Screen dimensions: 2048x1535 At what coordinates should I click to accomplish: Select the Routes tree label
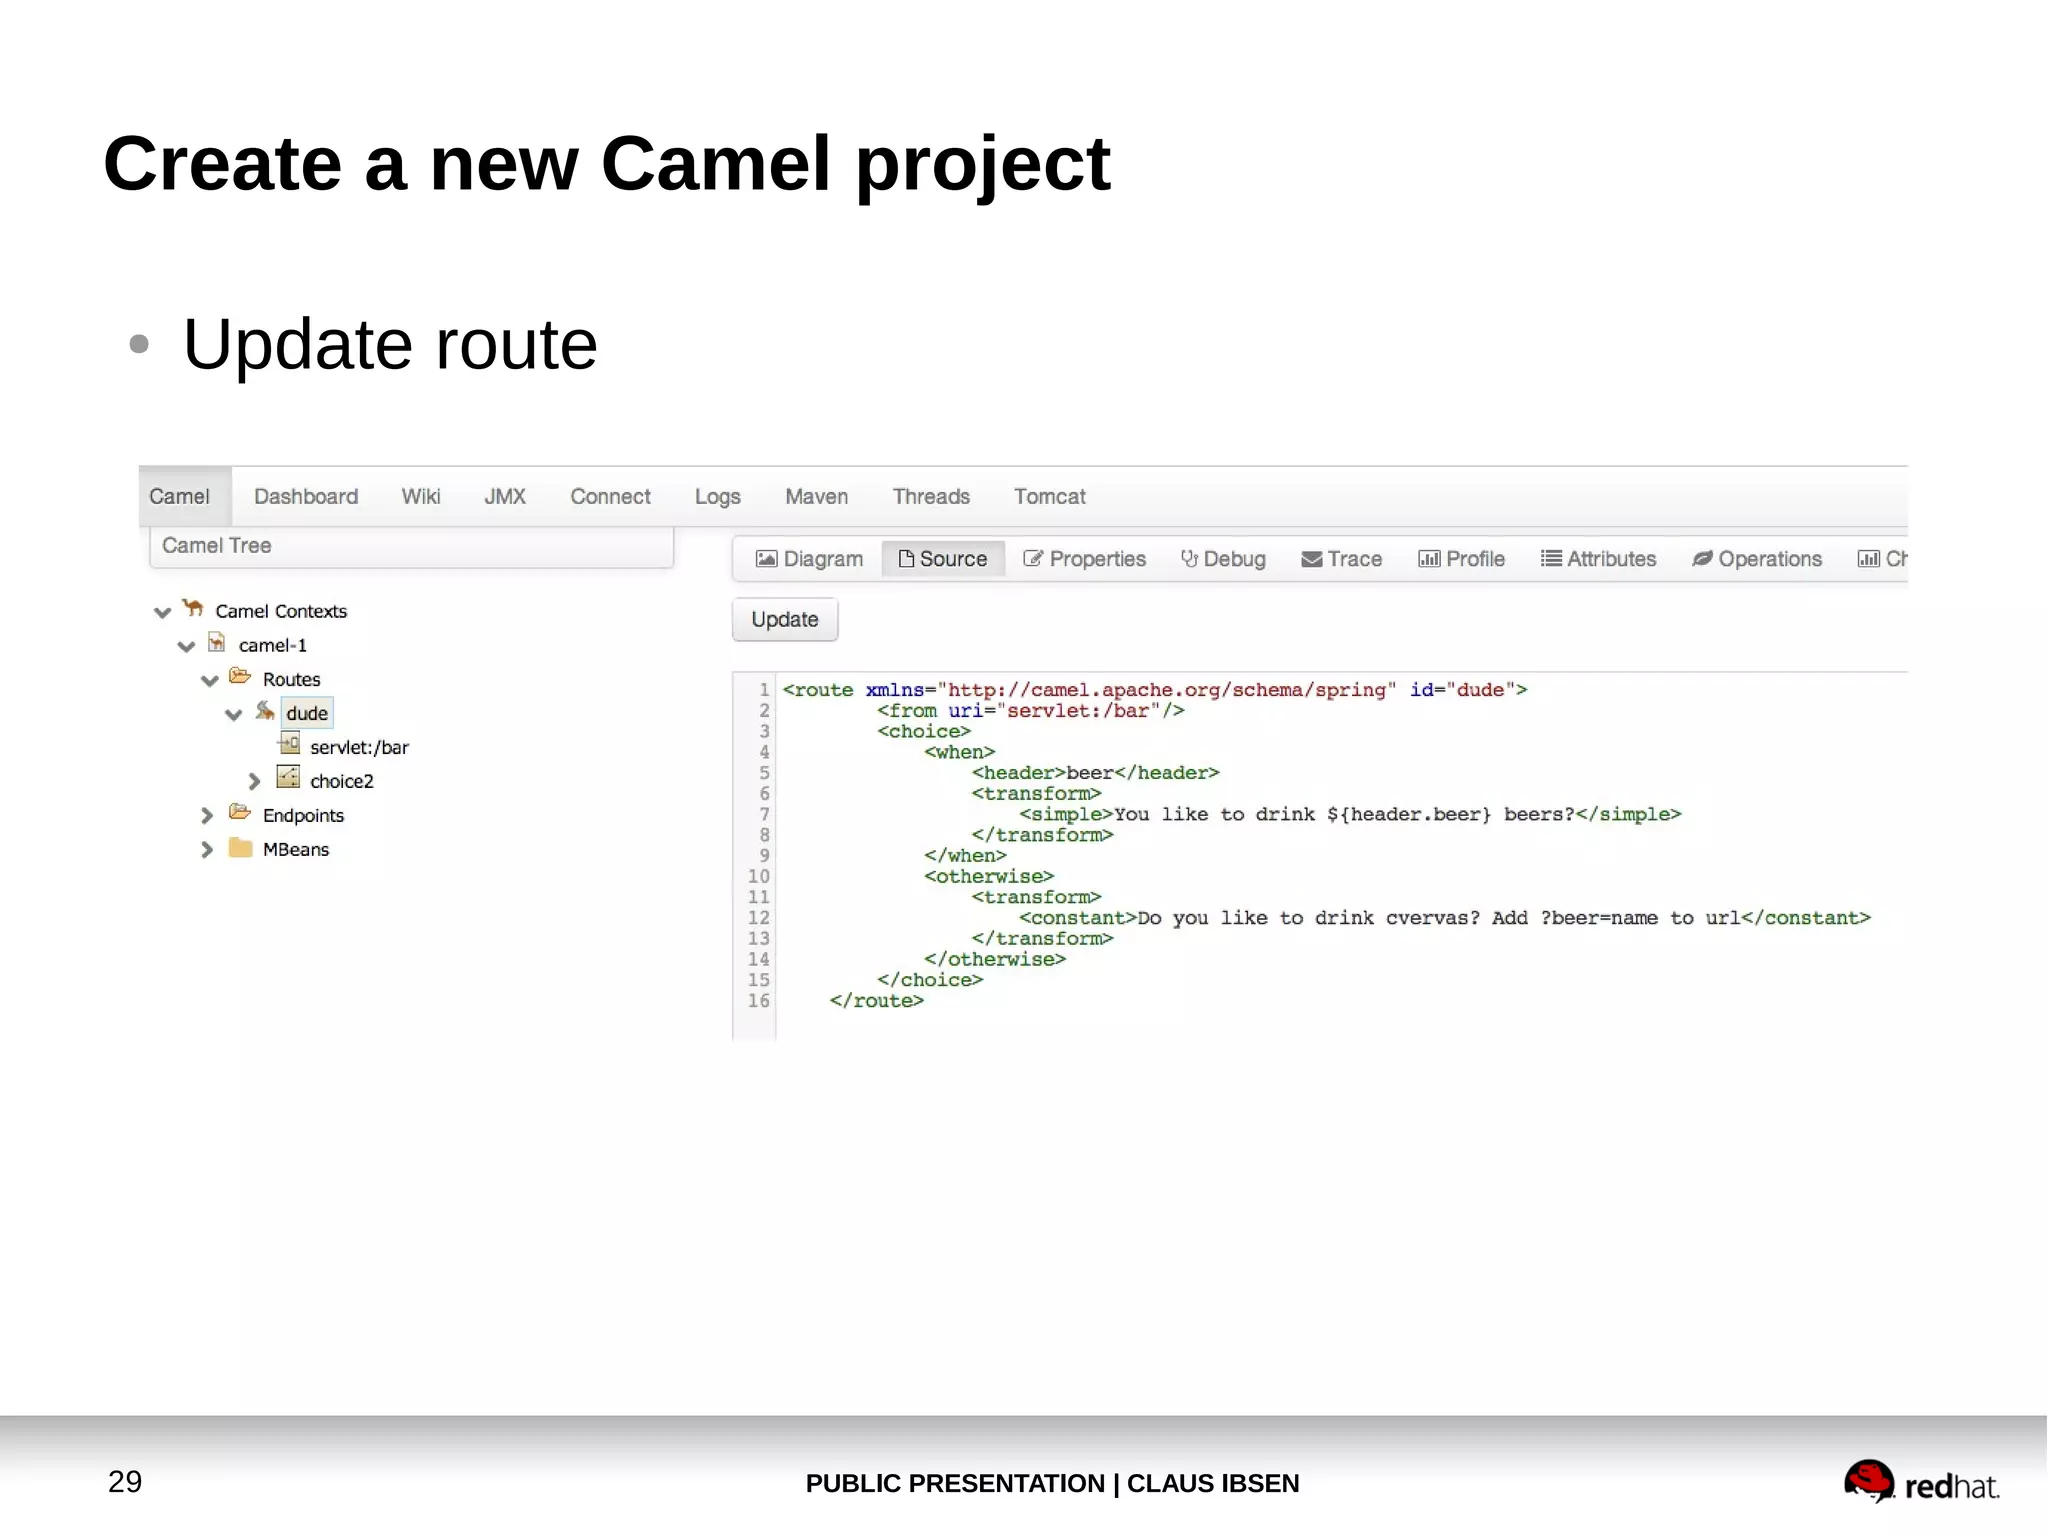(x=291, y=679)
